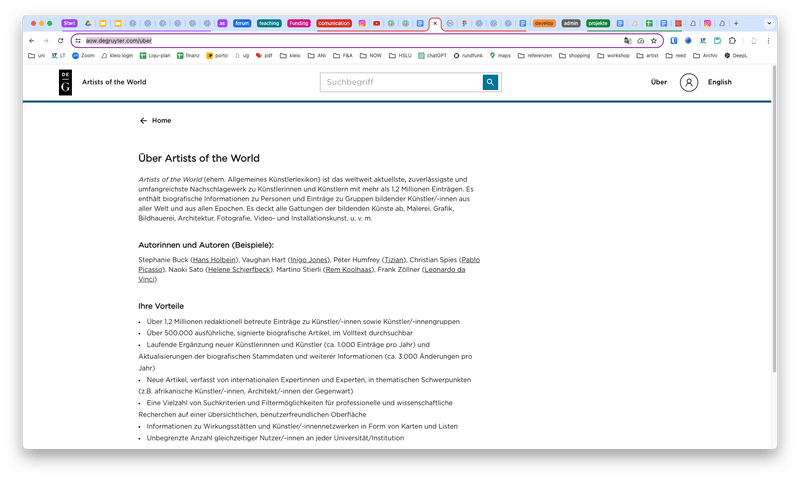
Task: Expand the Archiv bookmarks folder
Action: (x=705, y=55)
